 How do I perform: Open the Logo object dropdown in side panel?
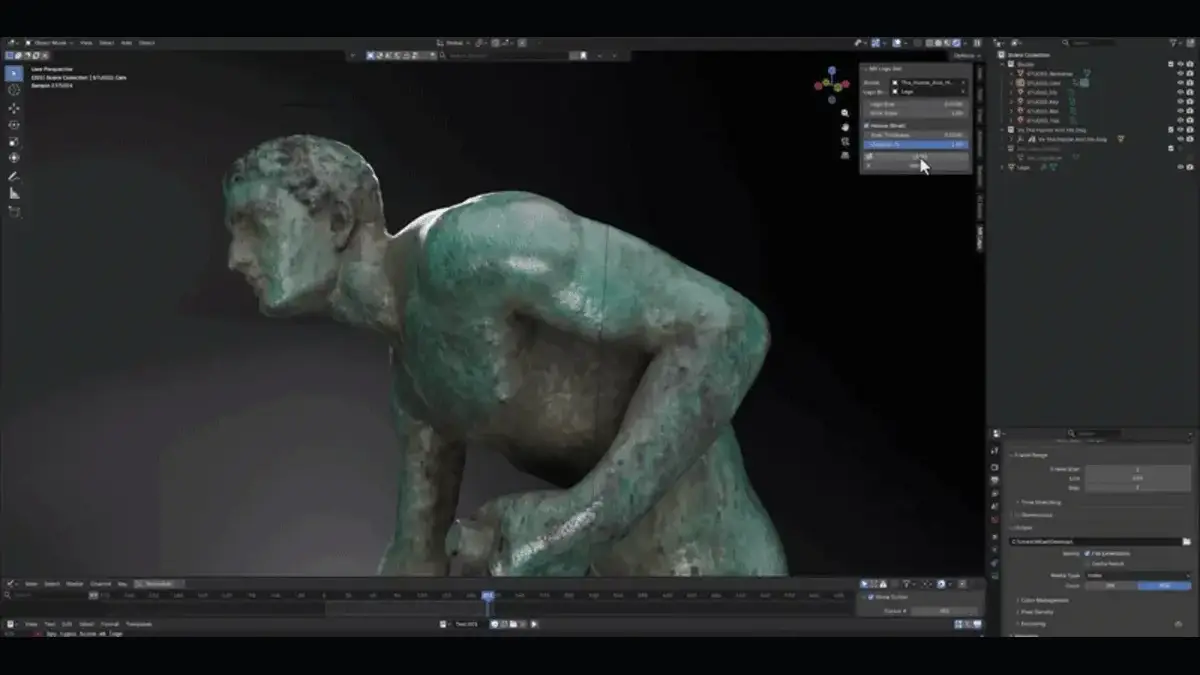[929, 91]
